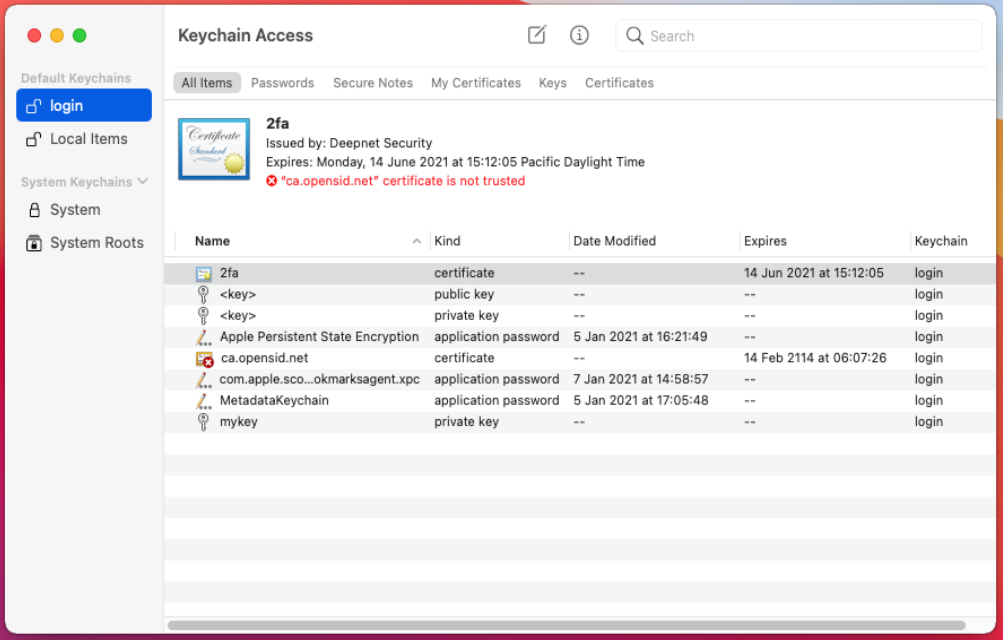Click the 2fa certificate row icon
Image resolution: width=1003 pixels, height=640 pixels.
[204, 273]
